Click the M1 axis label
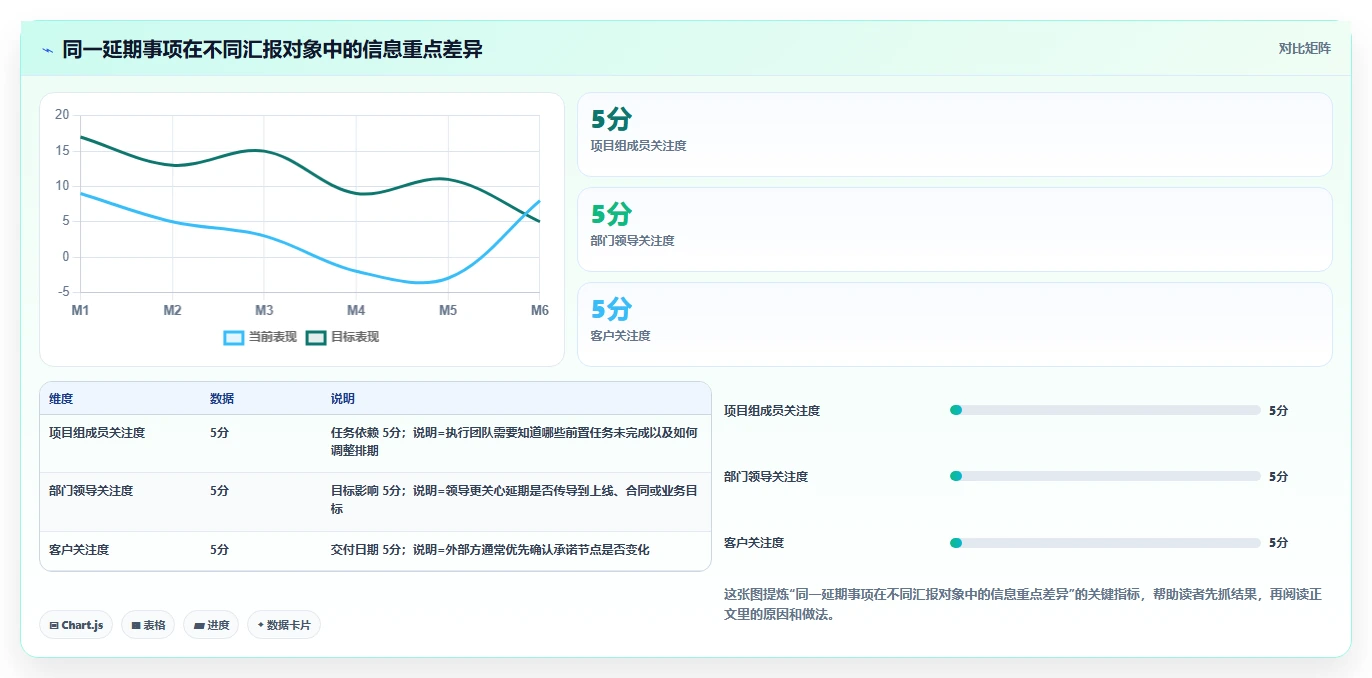Image resolution: width=1372 pixels, height=678 pixels. coord(80,311)
